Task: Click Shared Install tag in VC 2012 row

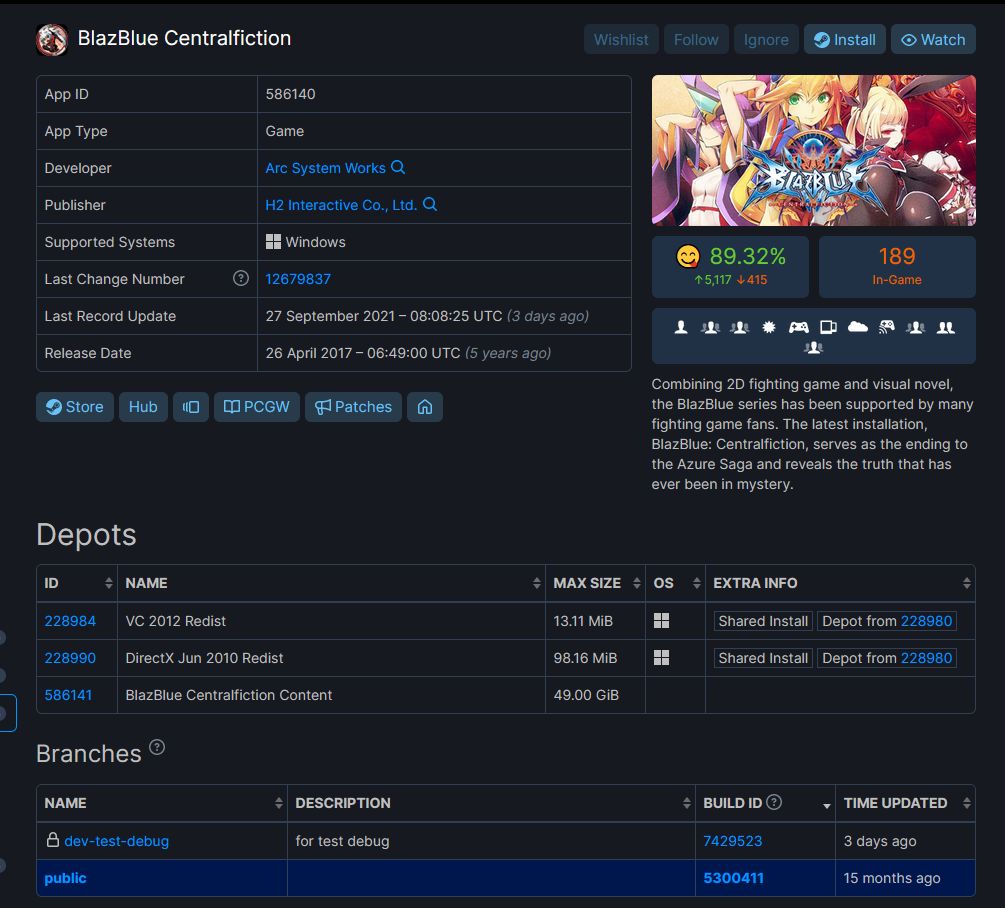Action: (x=763, y=621)
